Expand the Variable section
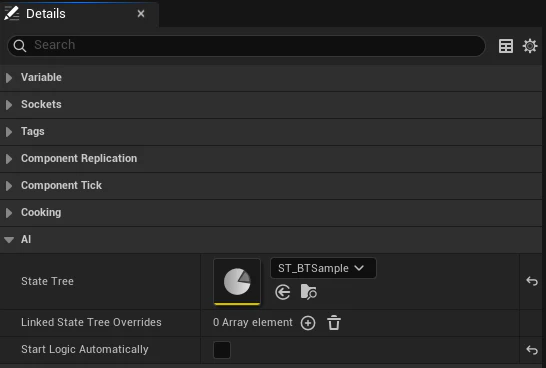The image size is (546, 368). (x=9, y=78)
